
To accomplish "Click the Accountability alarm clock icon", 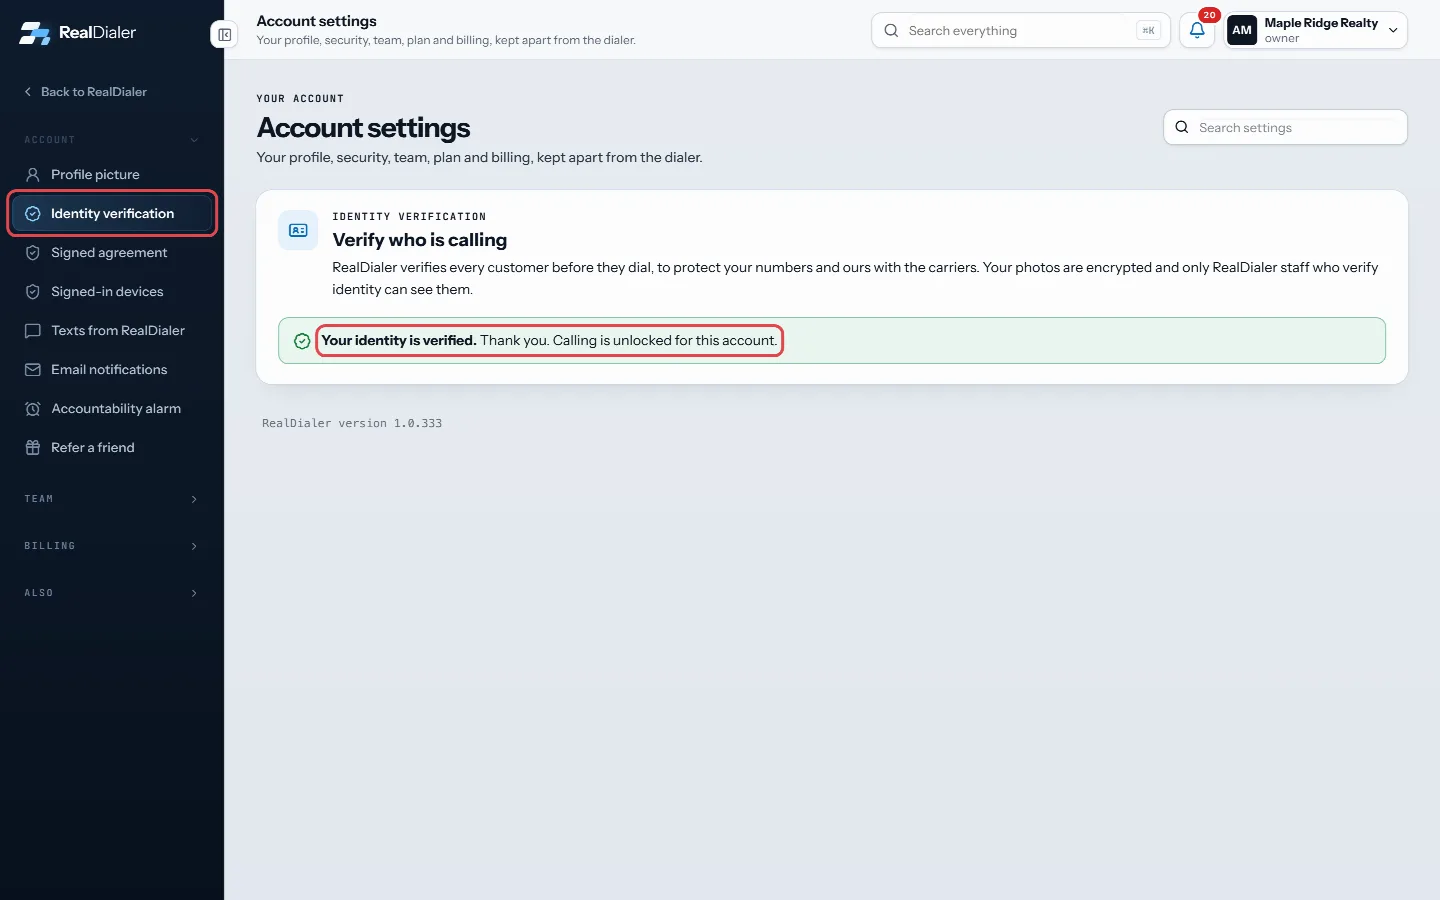I will 33,408.
